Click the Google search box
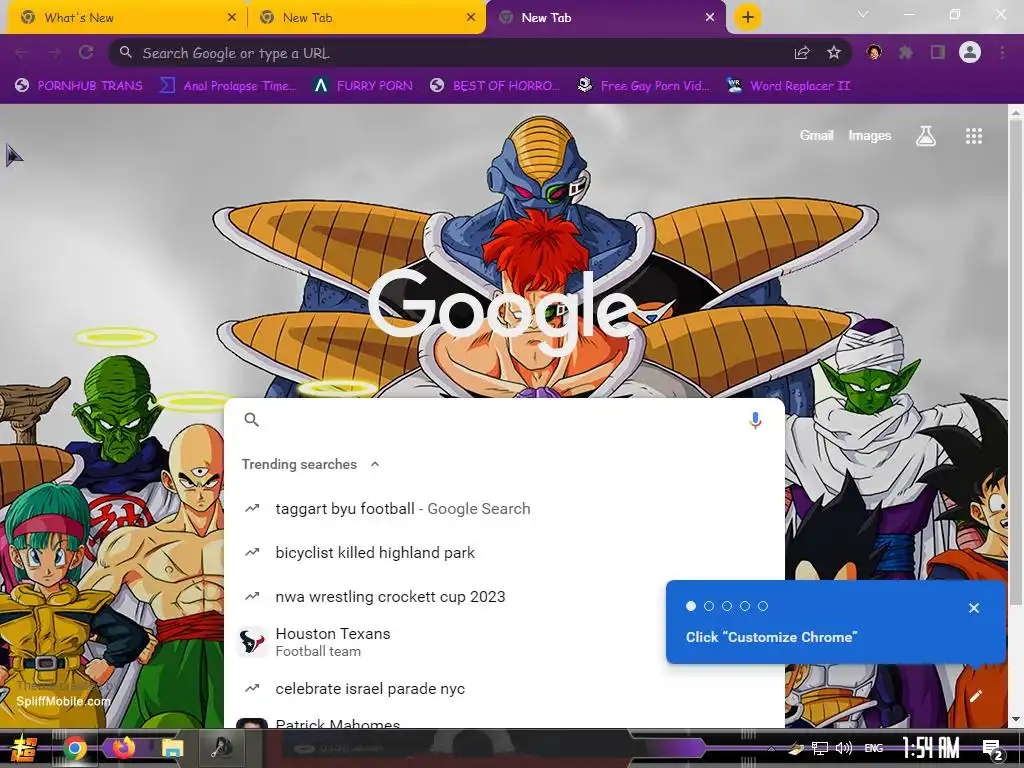This screenshot has width=1024, height=768. (x=503, y=420)
